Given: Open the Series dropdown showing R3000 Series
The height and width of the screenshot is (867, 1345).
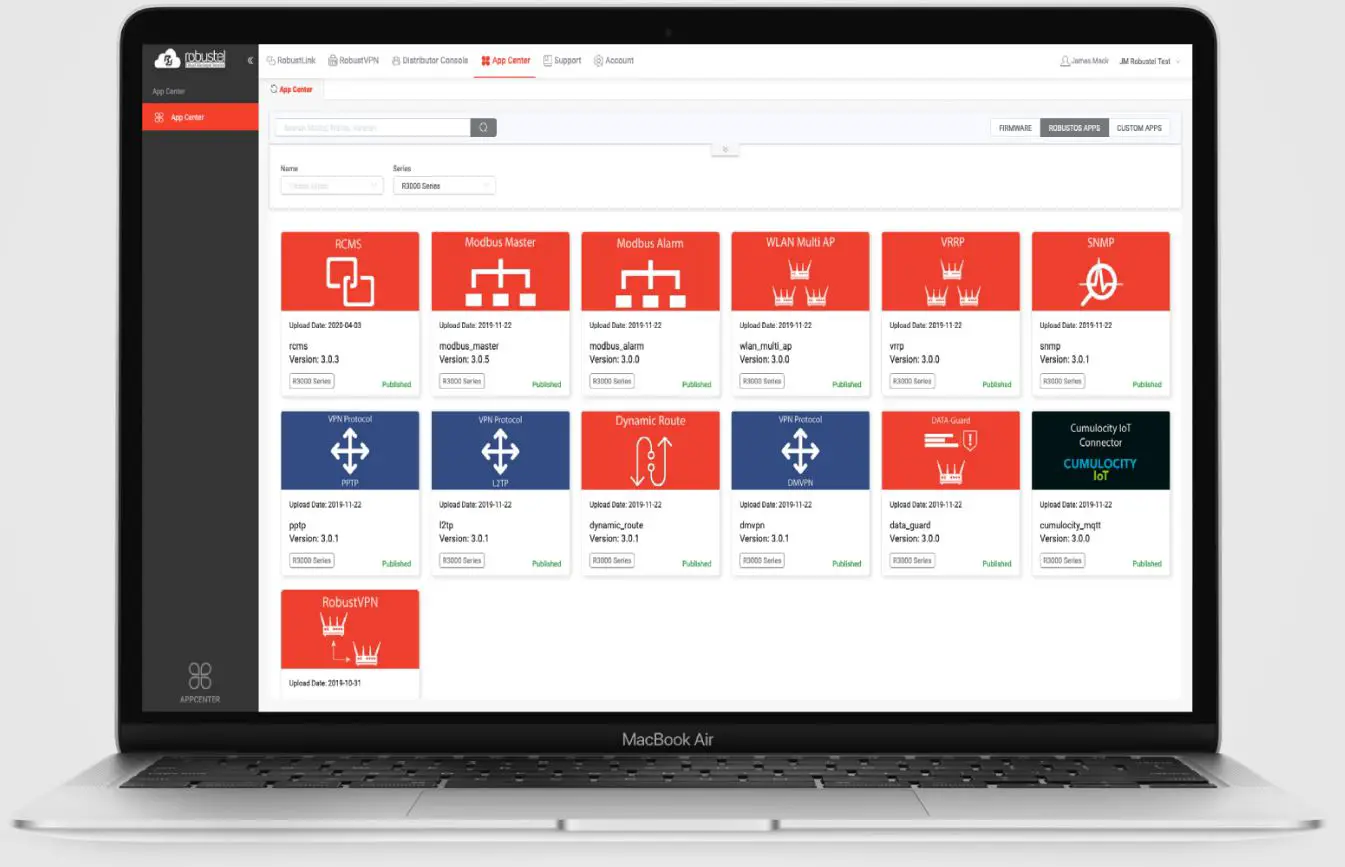Looking at the screenshot, I should pos(444,186).
